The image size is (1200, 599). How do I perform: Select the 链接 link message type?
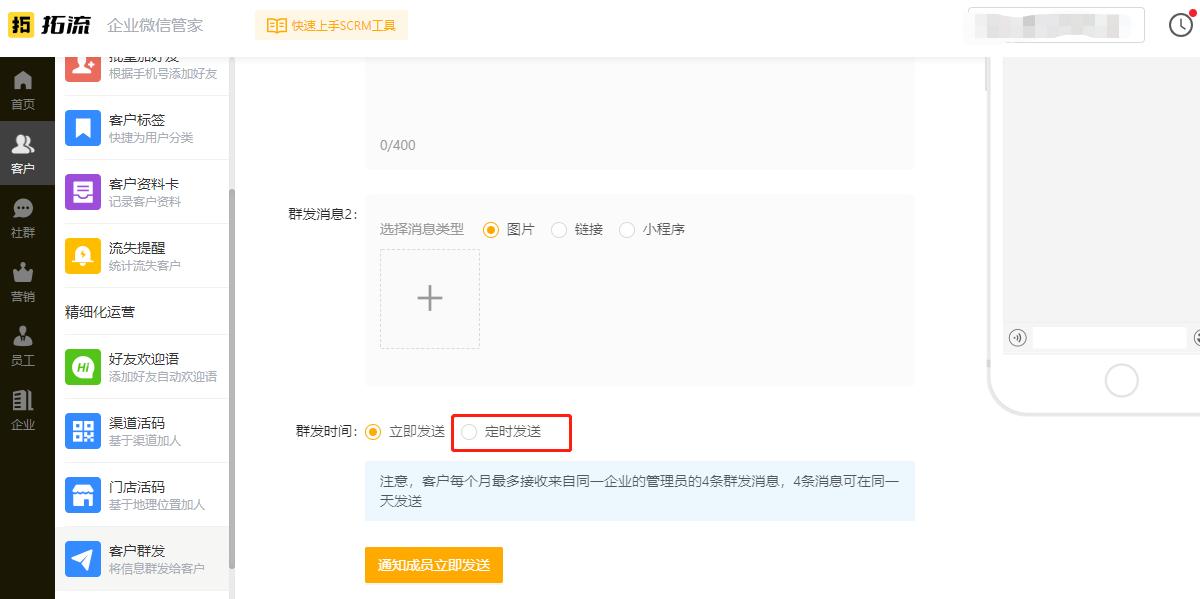tap(558, 229)
